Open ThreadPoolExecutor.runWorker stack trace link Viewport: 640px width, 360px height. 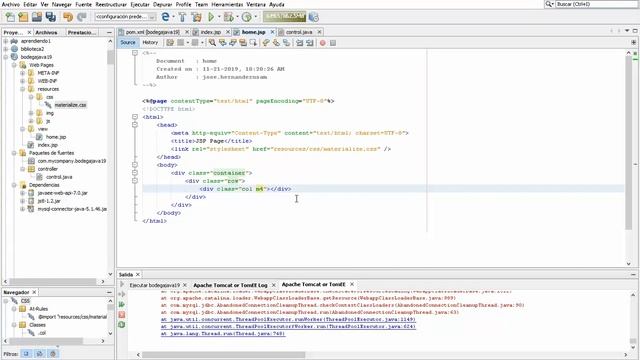(288, 319)
